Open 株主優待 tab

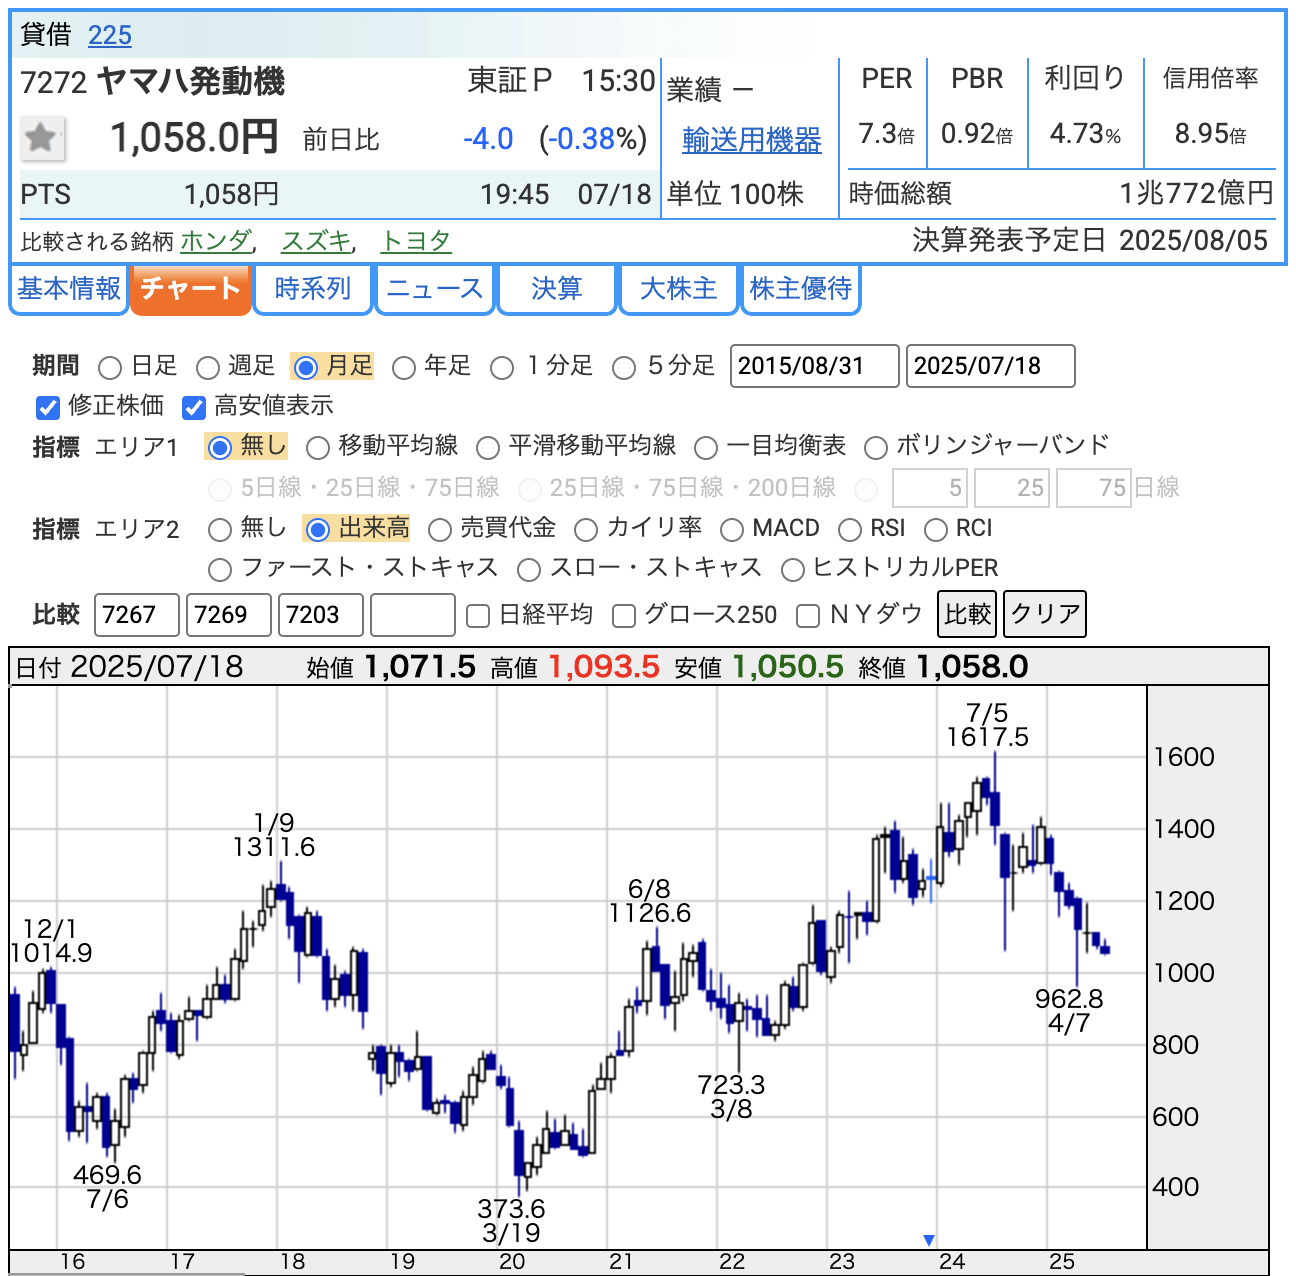801,289
